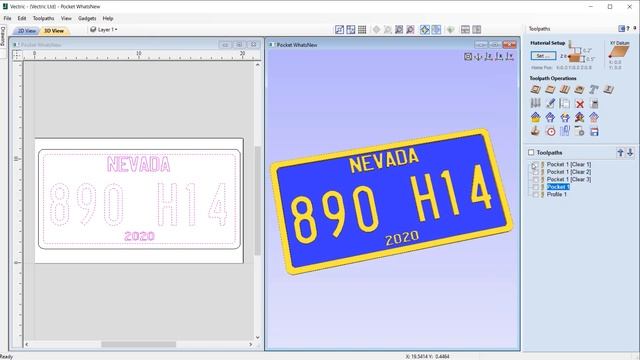The width and height of the screenshot is (640, 360).
Task: Open help with the question mark icon
Action: click(x=628, y=28)
